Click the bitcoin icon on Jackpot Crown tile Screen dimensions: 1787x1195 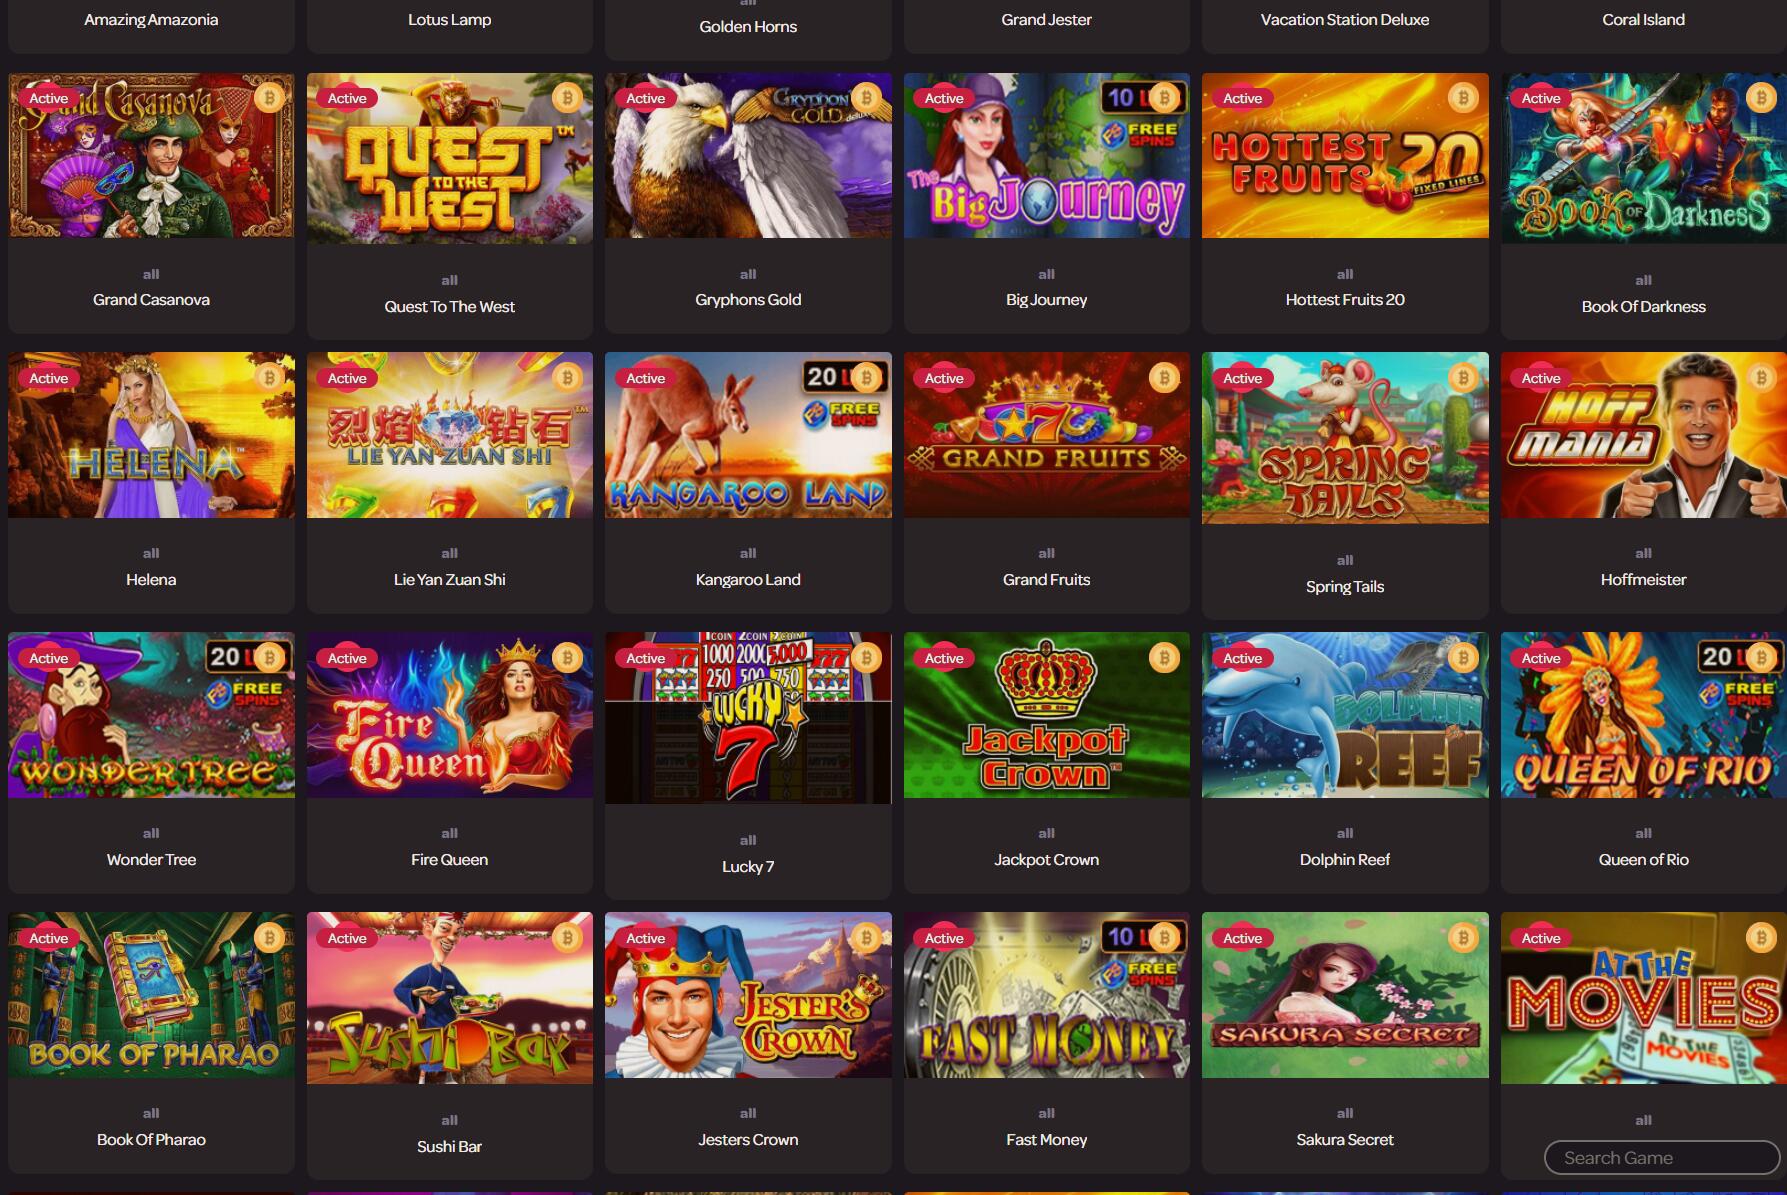tap(1164, 658)
